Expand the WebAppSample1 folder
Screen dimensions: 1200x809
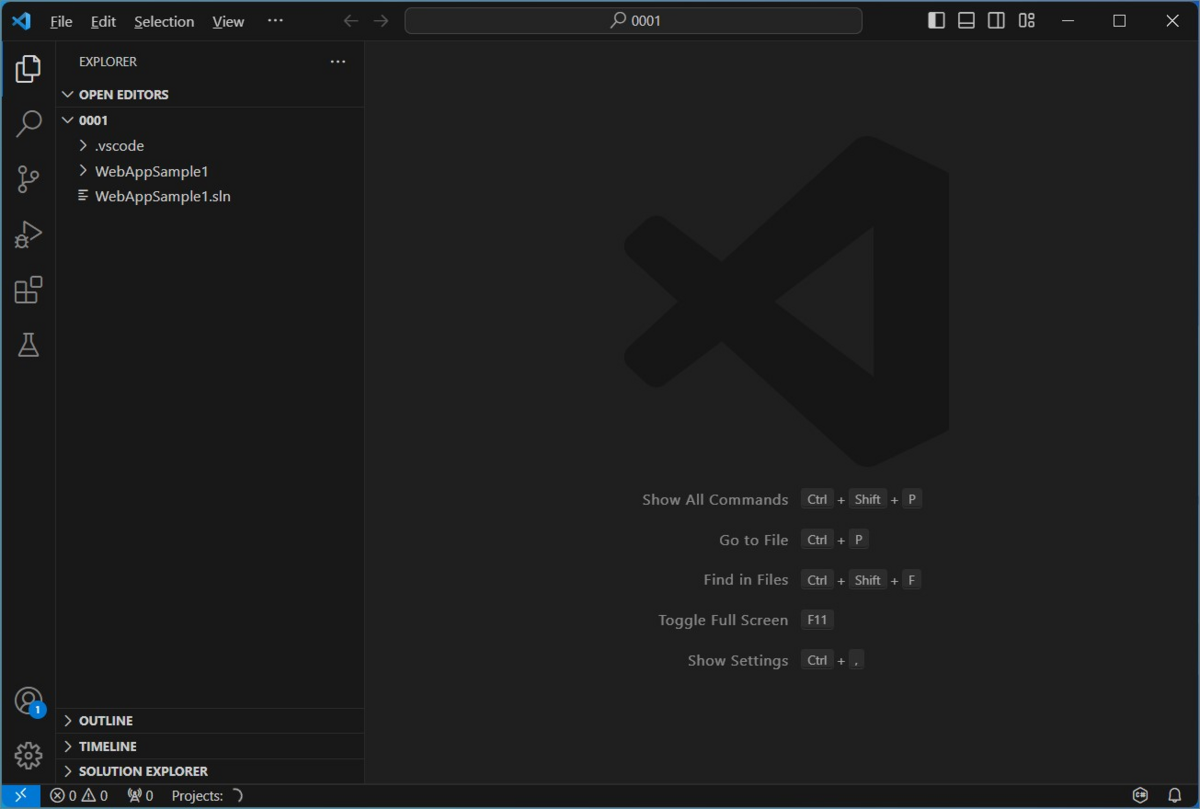(x=210, y=171)
